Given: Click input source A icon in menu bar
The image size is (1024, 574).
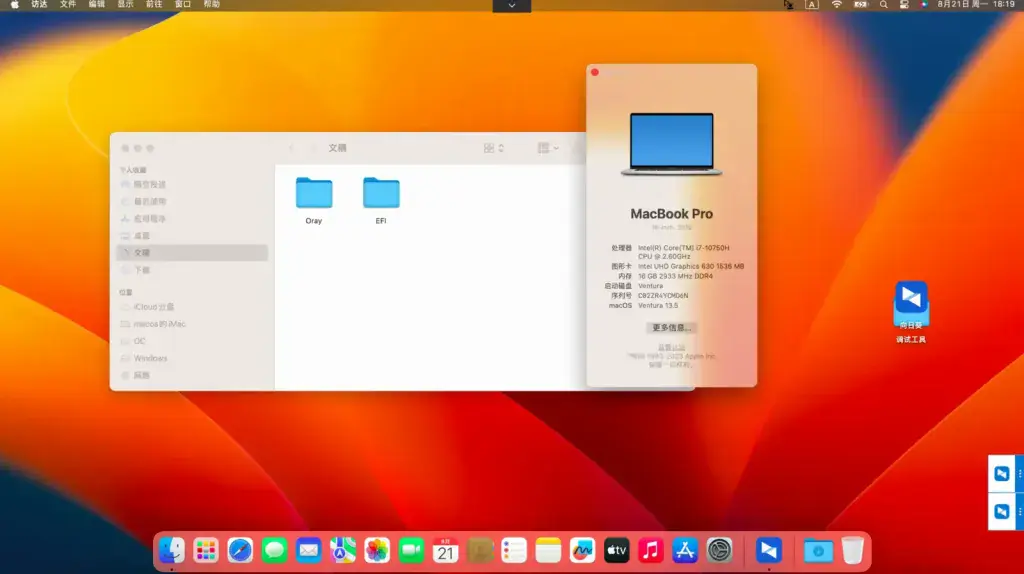Looking at the screenshot, I should pyautogui.click(x=812, y=5).
